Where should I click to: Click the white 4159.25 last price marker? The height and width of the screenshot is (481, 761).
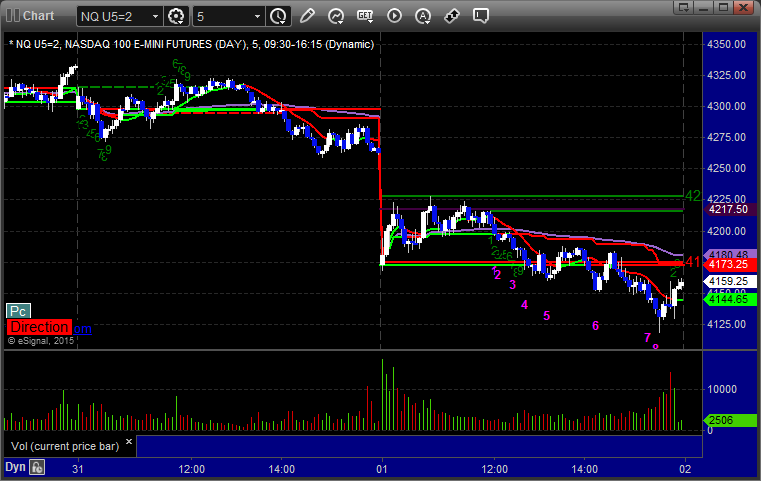pyautogui.click(x=728, y=281)
